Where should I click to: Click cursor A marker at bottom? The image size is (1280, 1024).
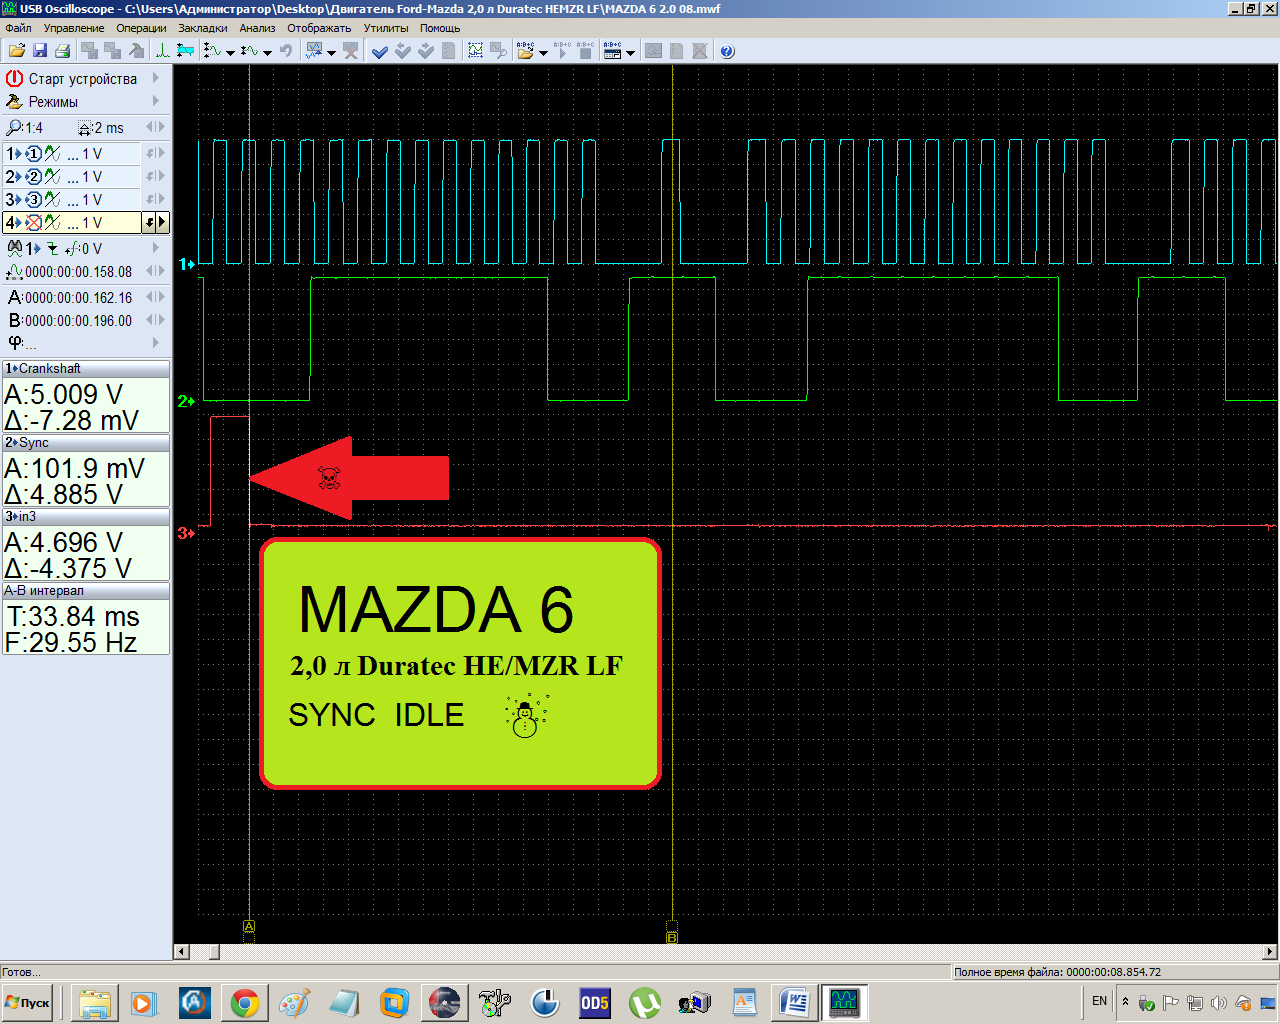pos(249,927)
